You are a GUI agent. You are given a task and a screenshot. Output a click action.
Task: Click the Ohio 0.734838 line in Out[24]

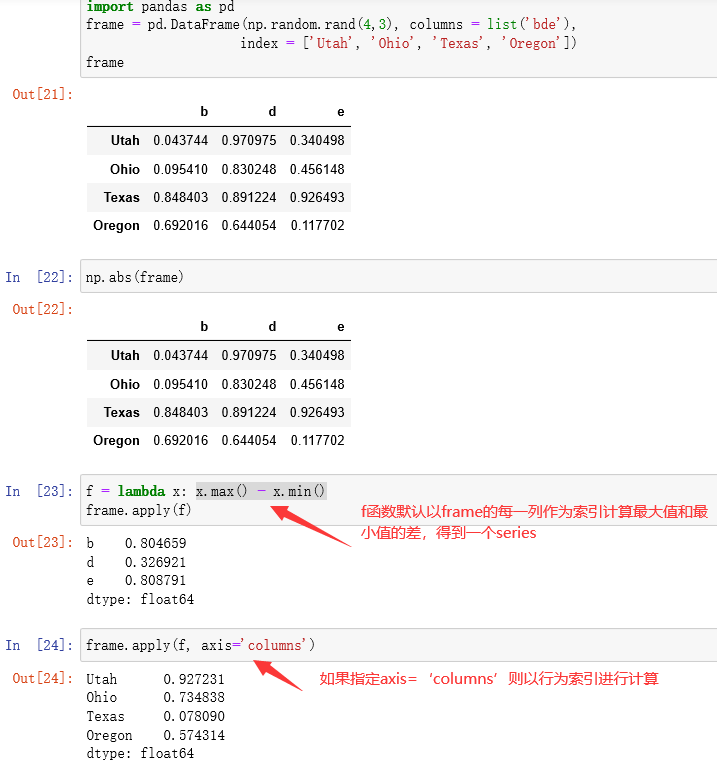[x=156, y=697]
